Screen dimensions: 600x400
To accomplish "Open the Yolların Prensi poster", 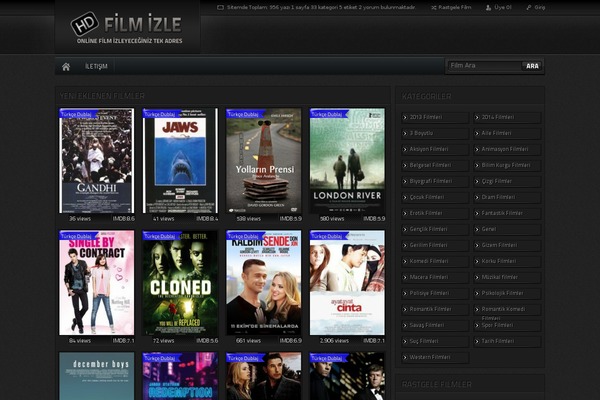I will click(x=264, y=160).
